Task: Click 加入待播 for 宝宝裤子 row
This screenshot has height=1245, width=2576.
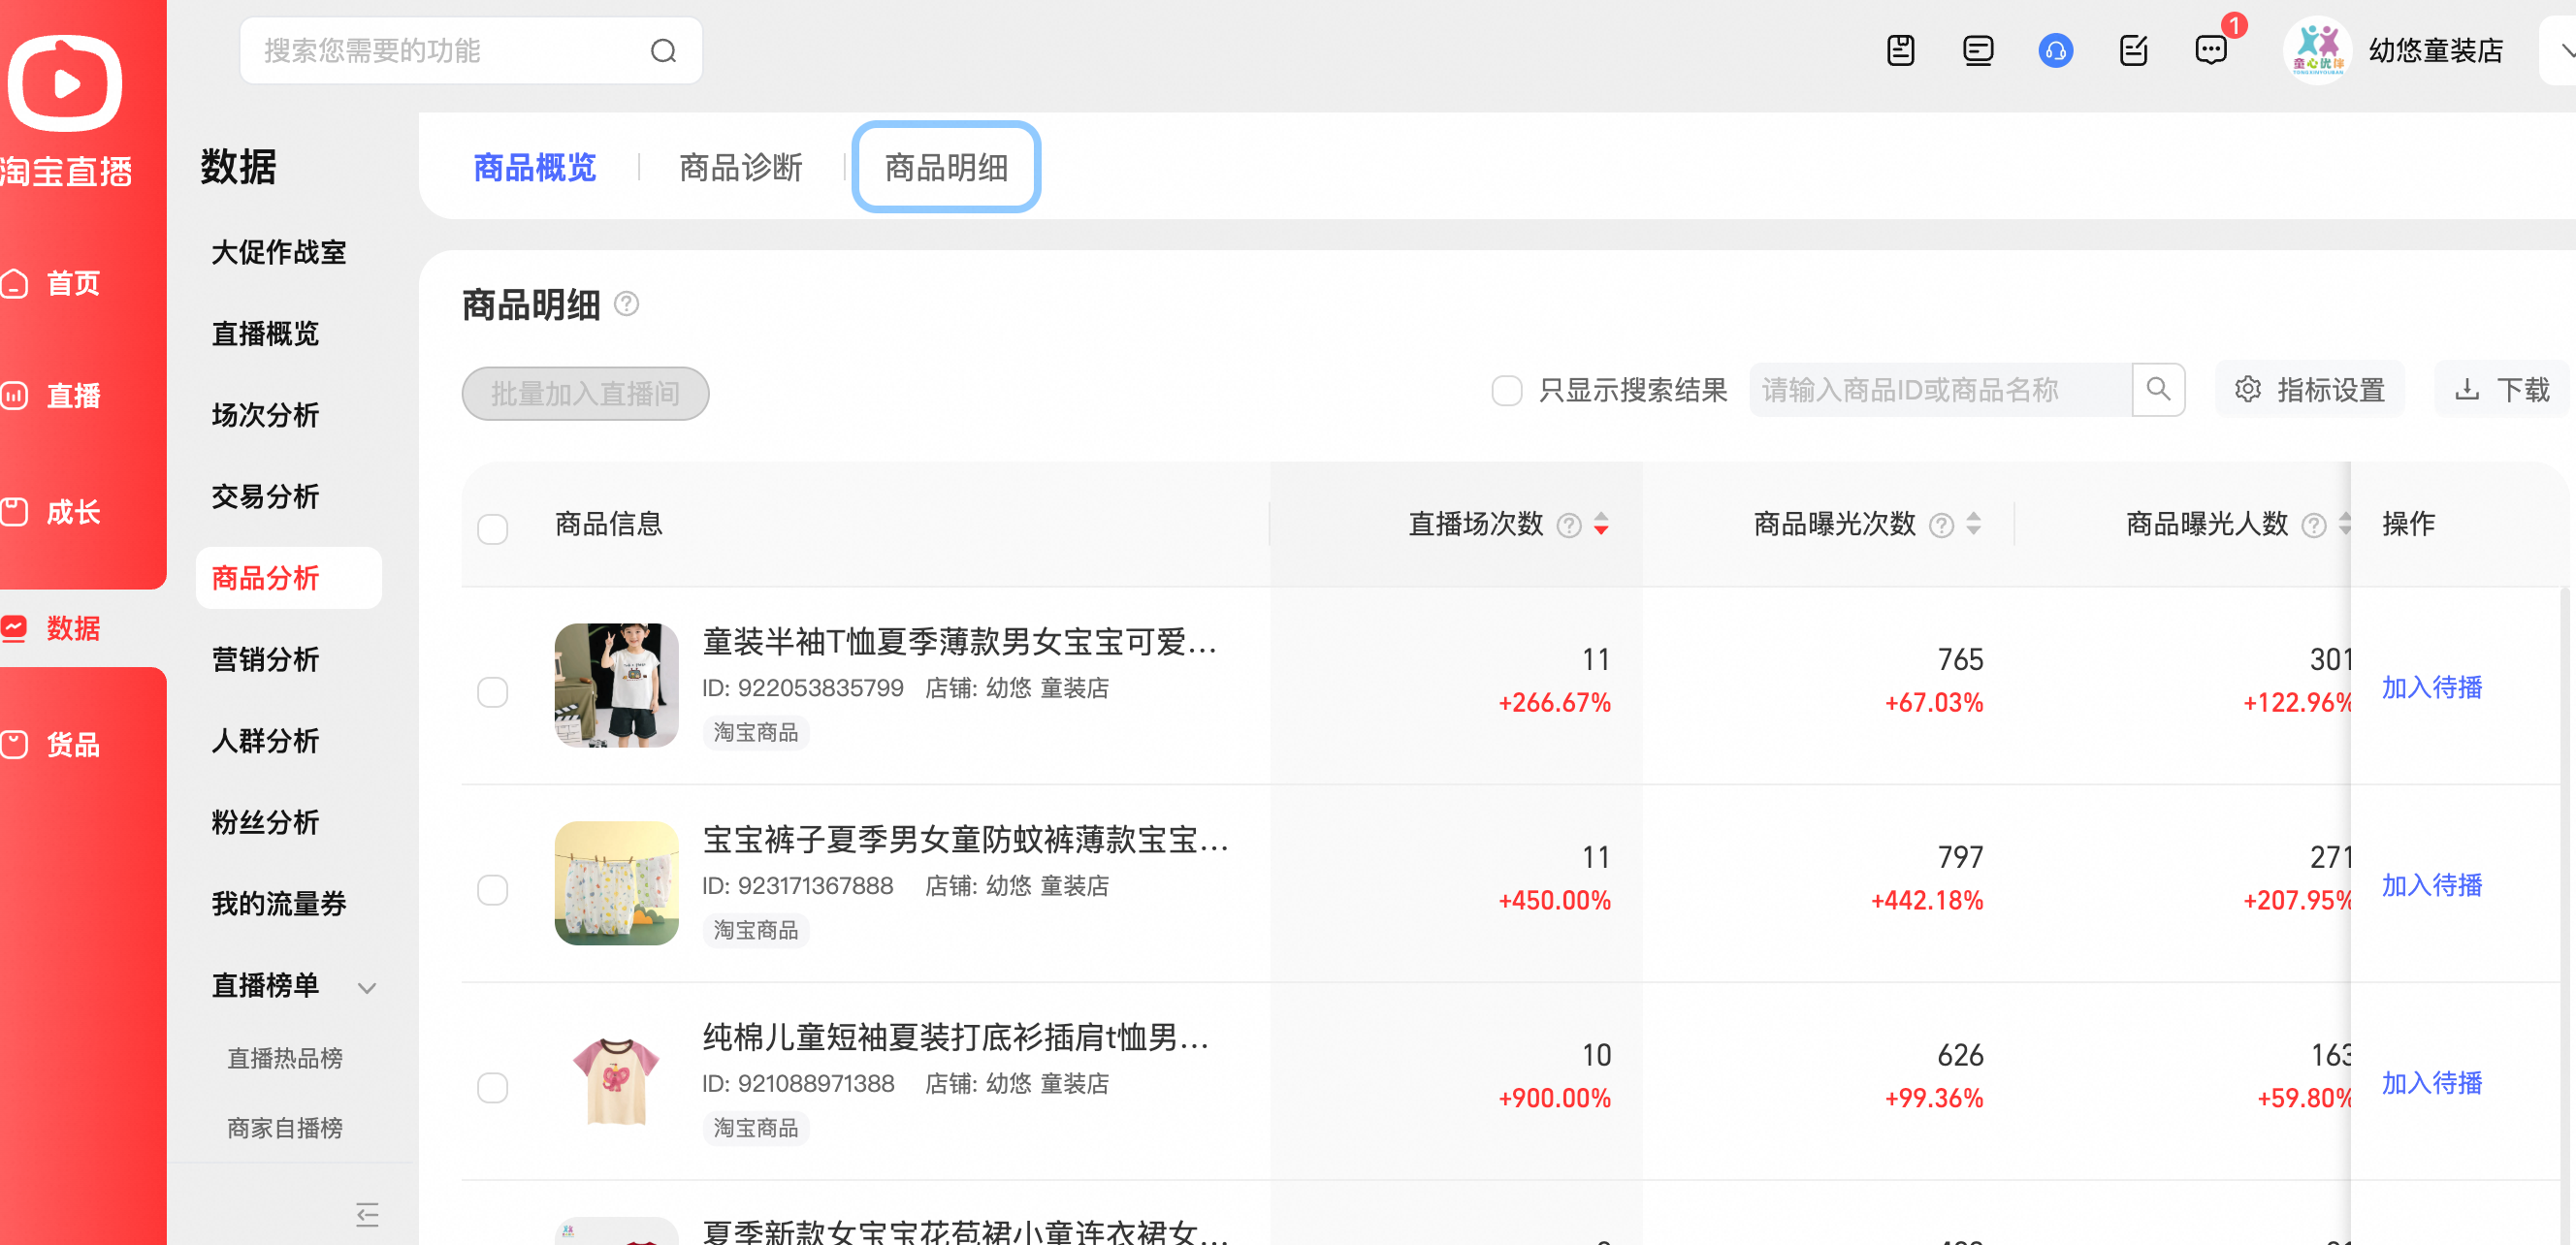Action: click(2431, 885)
